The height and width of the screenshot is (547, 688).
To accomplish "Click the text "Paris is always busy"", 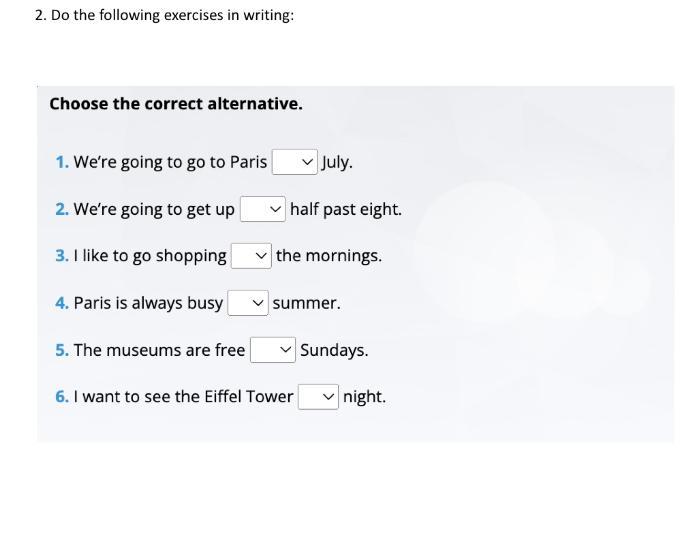I will coord(148,303).
